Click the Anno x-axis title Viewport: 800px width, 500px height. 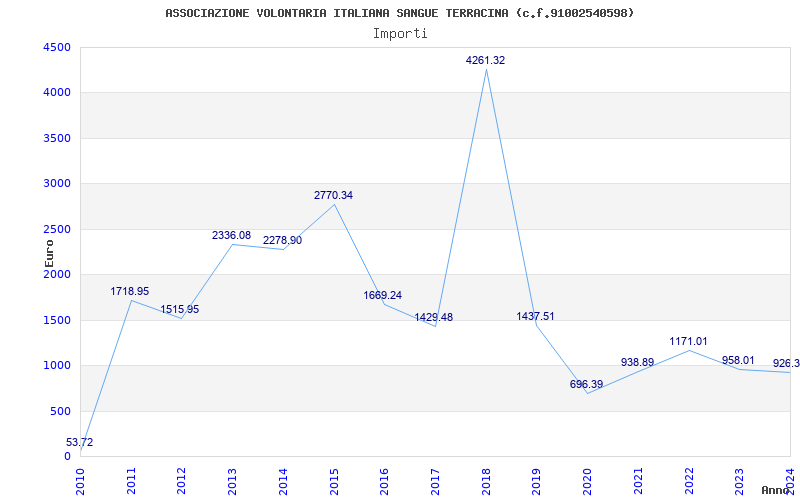click(776, 490)
